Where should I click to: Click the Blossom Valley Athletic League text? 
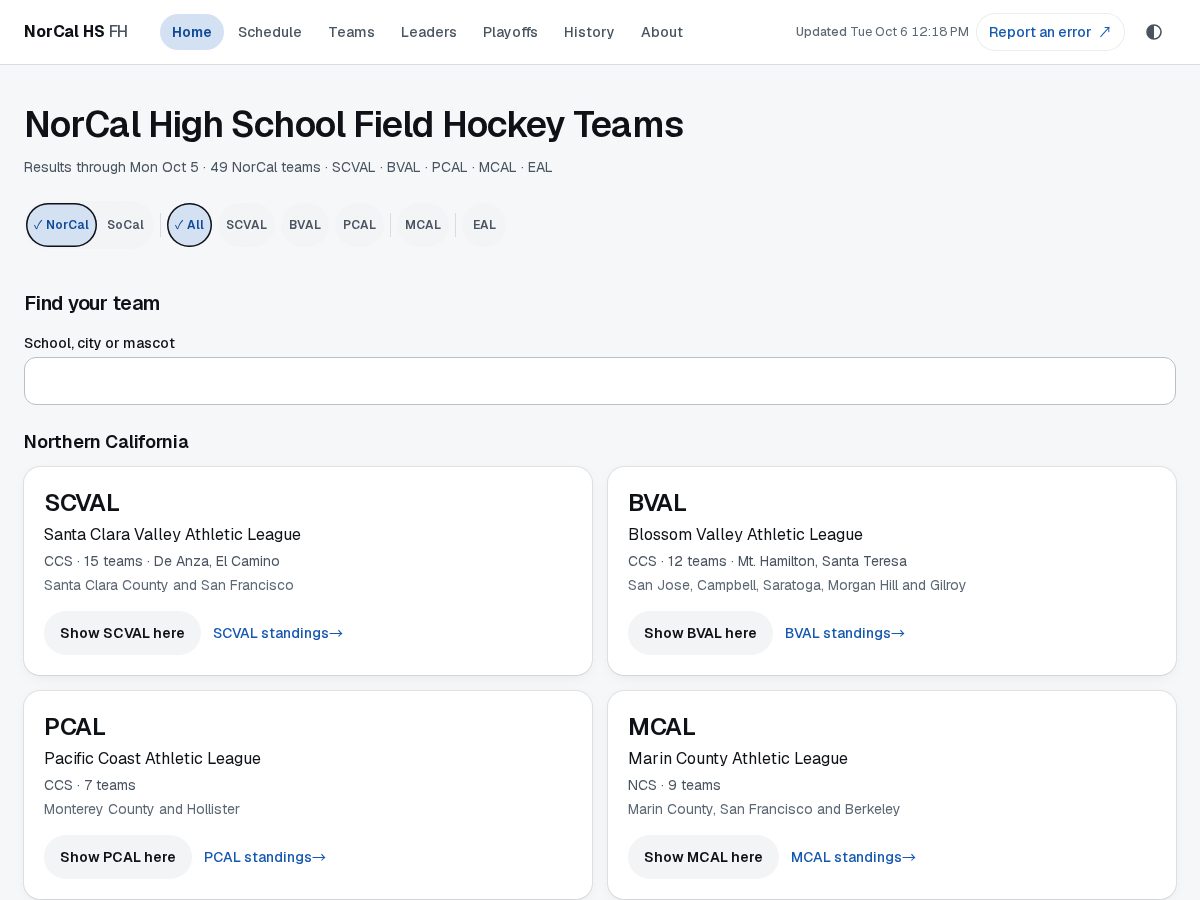(x=745, y=535)
